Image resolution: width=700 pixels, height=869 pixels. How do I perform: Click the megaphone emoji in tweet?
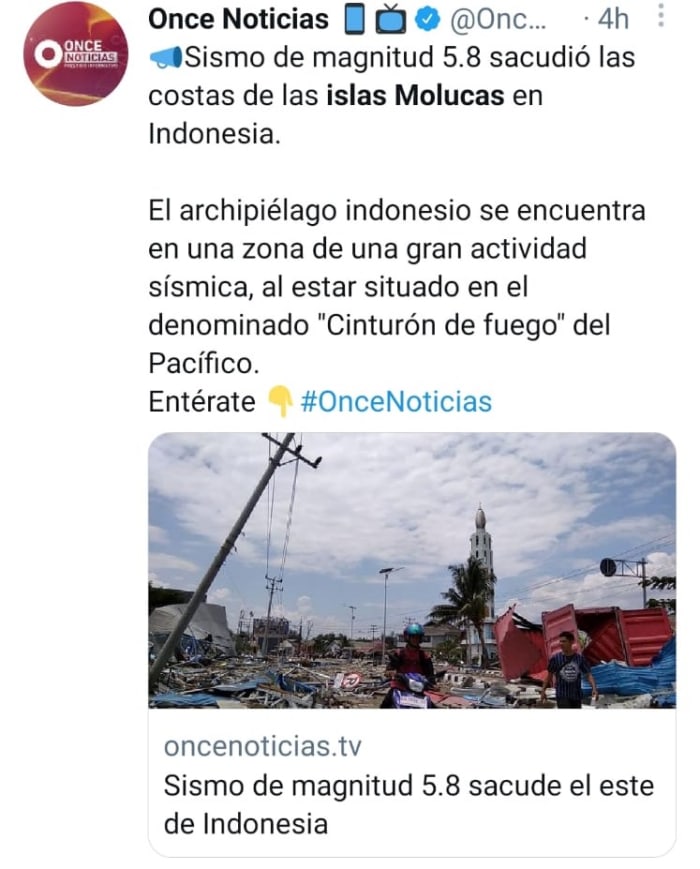click(x=166, y=58)
